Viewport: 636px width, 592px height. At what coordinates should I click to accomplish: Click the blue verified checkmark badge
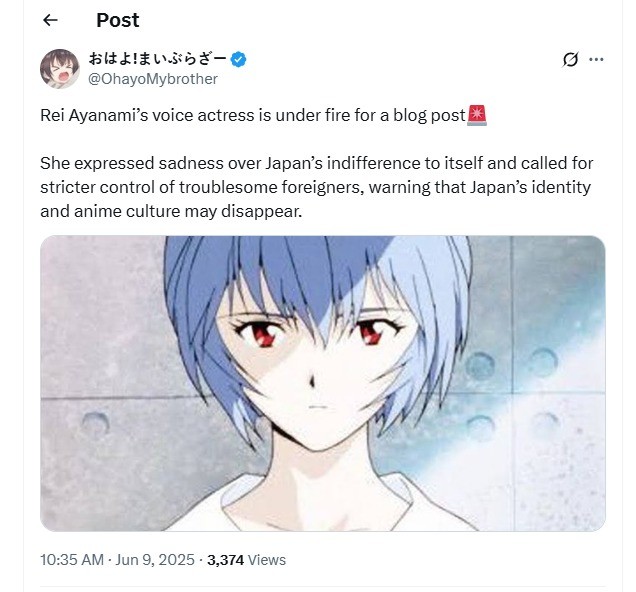click(238, 59)
